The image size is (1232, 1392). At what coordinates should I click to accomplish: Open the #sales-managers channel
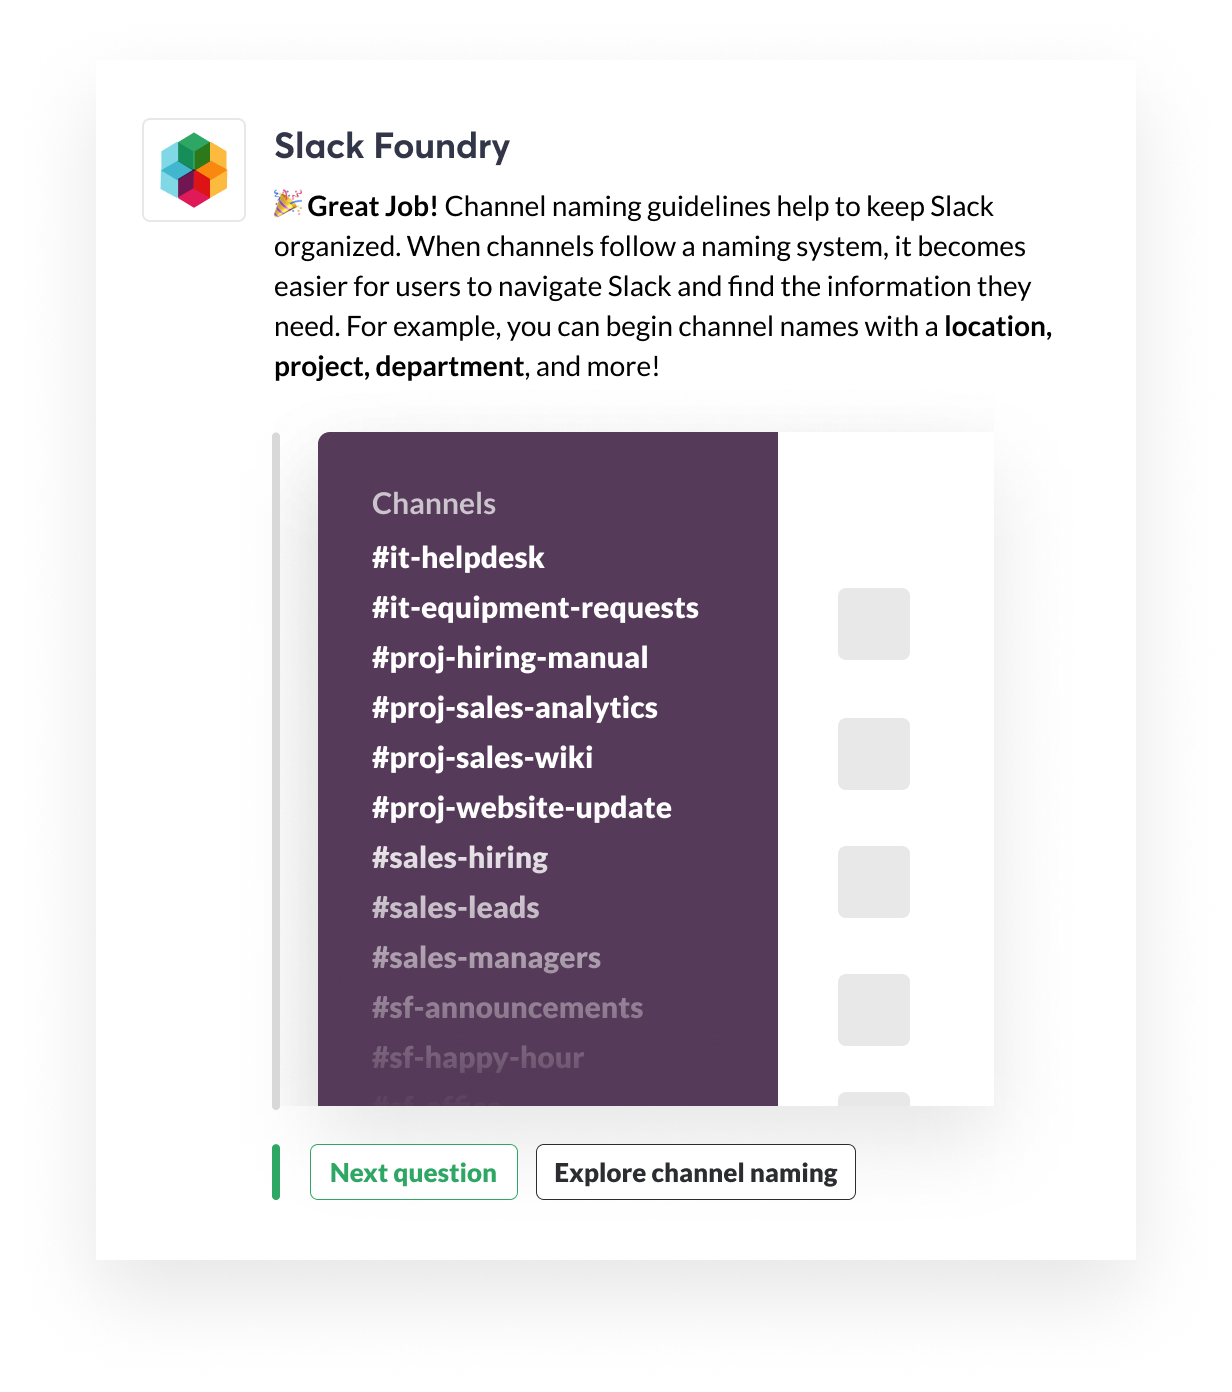(486, 958)
